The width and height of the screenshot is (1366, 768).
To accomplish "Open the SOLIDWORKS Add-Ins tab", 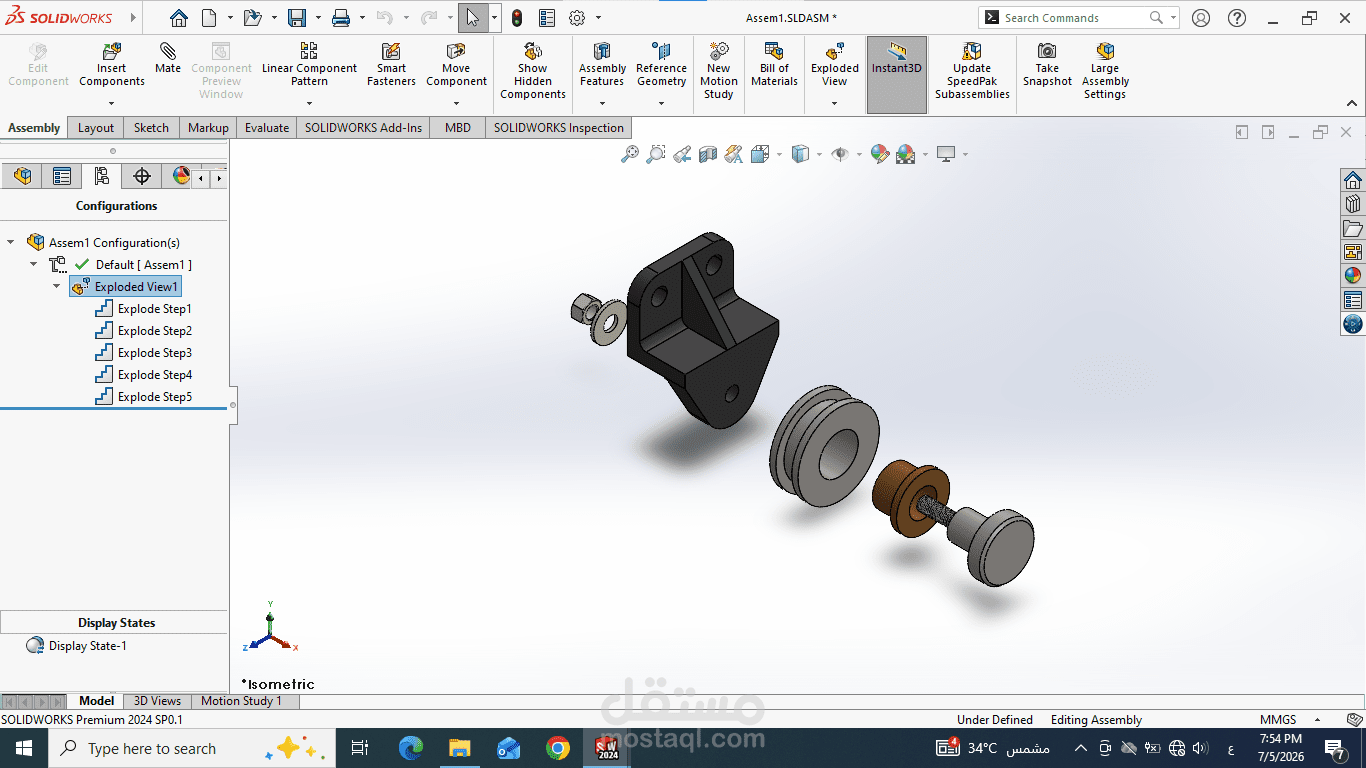I will (x=364, y=128).
